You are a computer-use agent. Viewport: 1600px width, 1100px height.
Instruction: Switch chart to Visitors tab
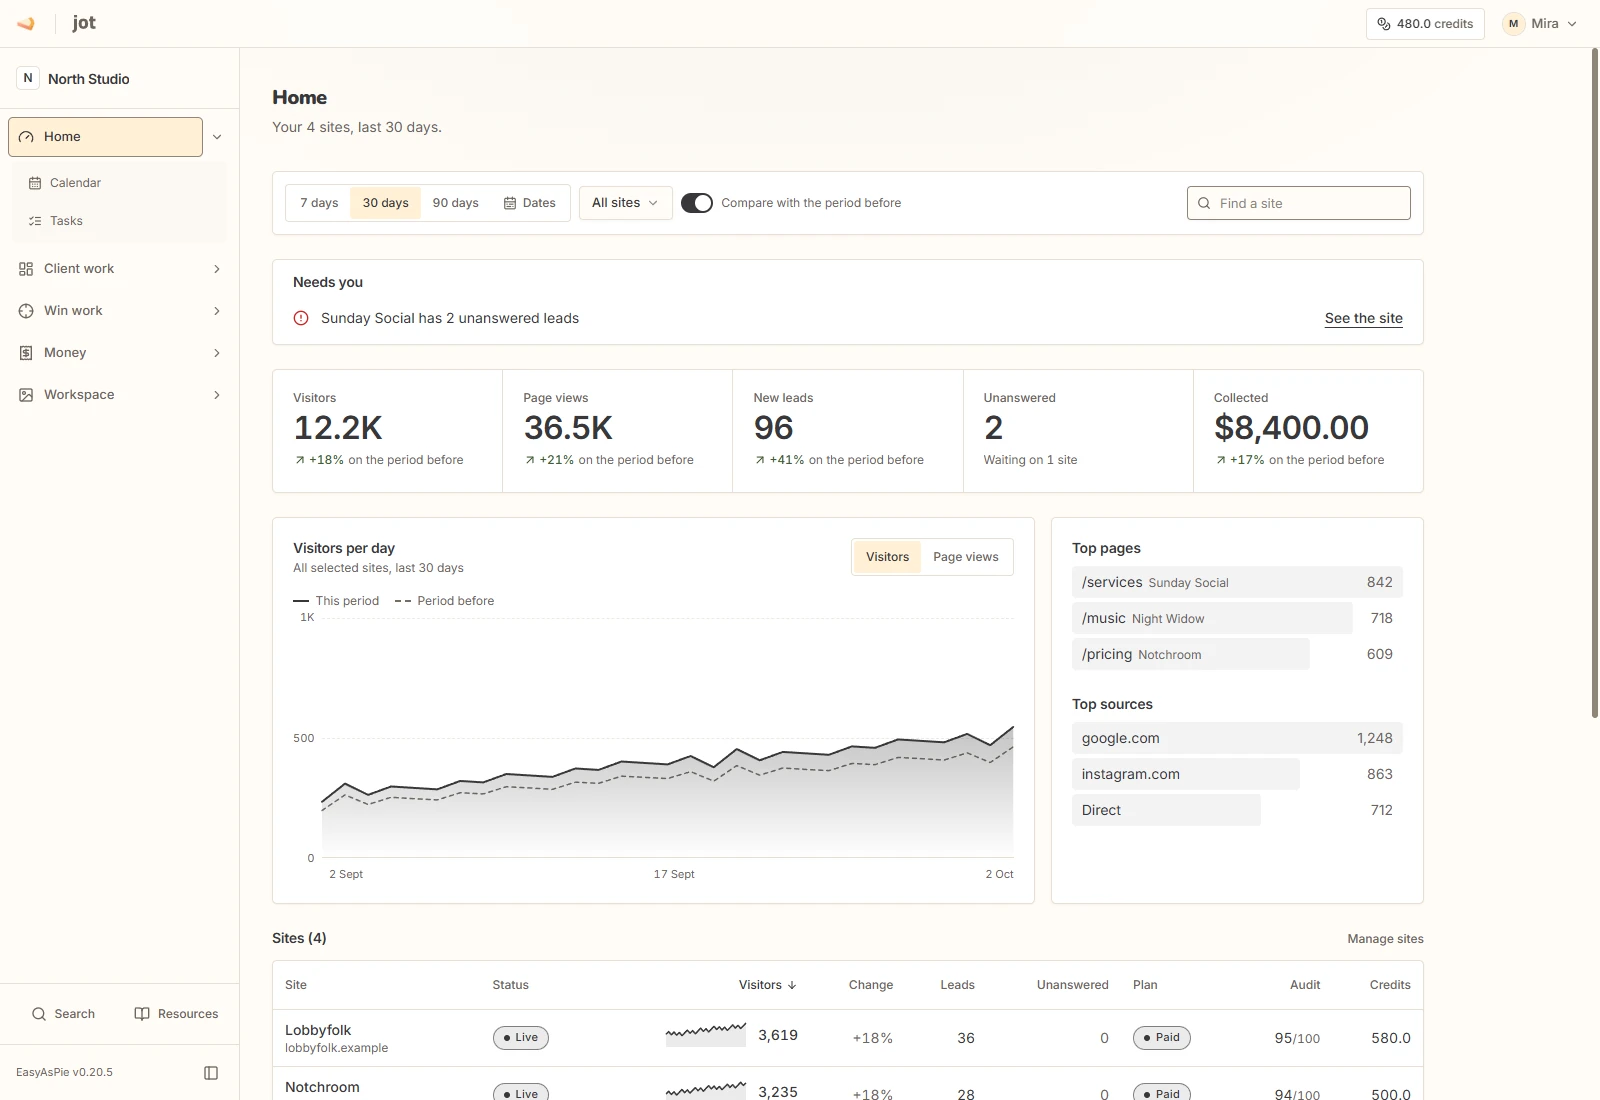887,557
